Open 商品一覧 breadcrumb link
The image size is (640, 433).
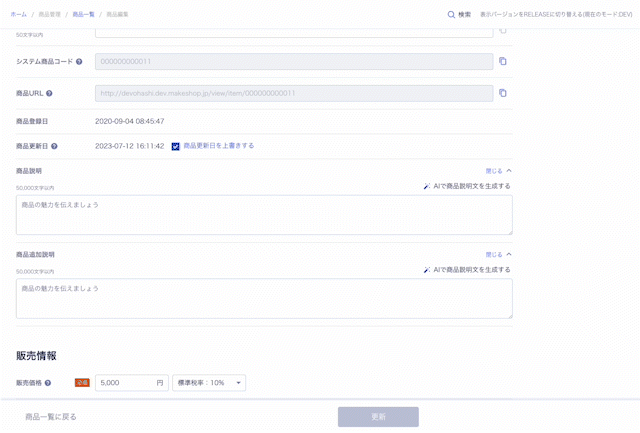coord(83,14)
